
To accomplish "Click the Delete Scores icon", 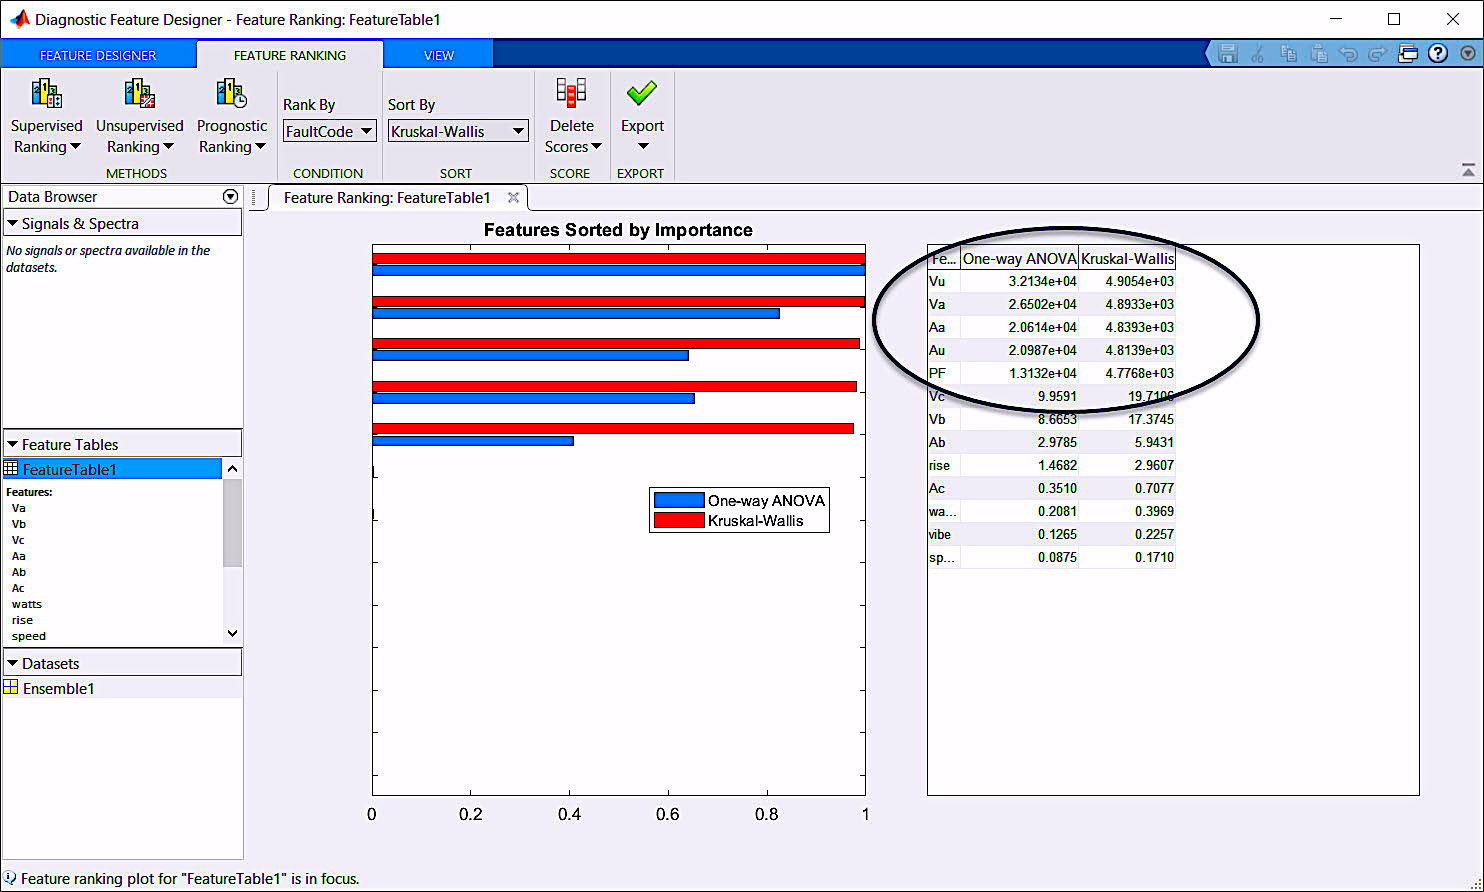I will 572,94.
